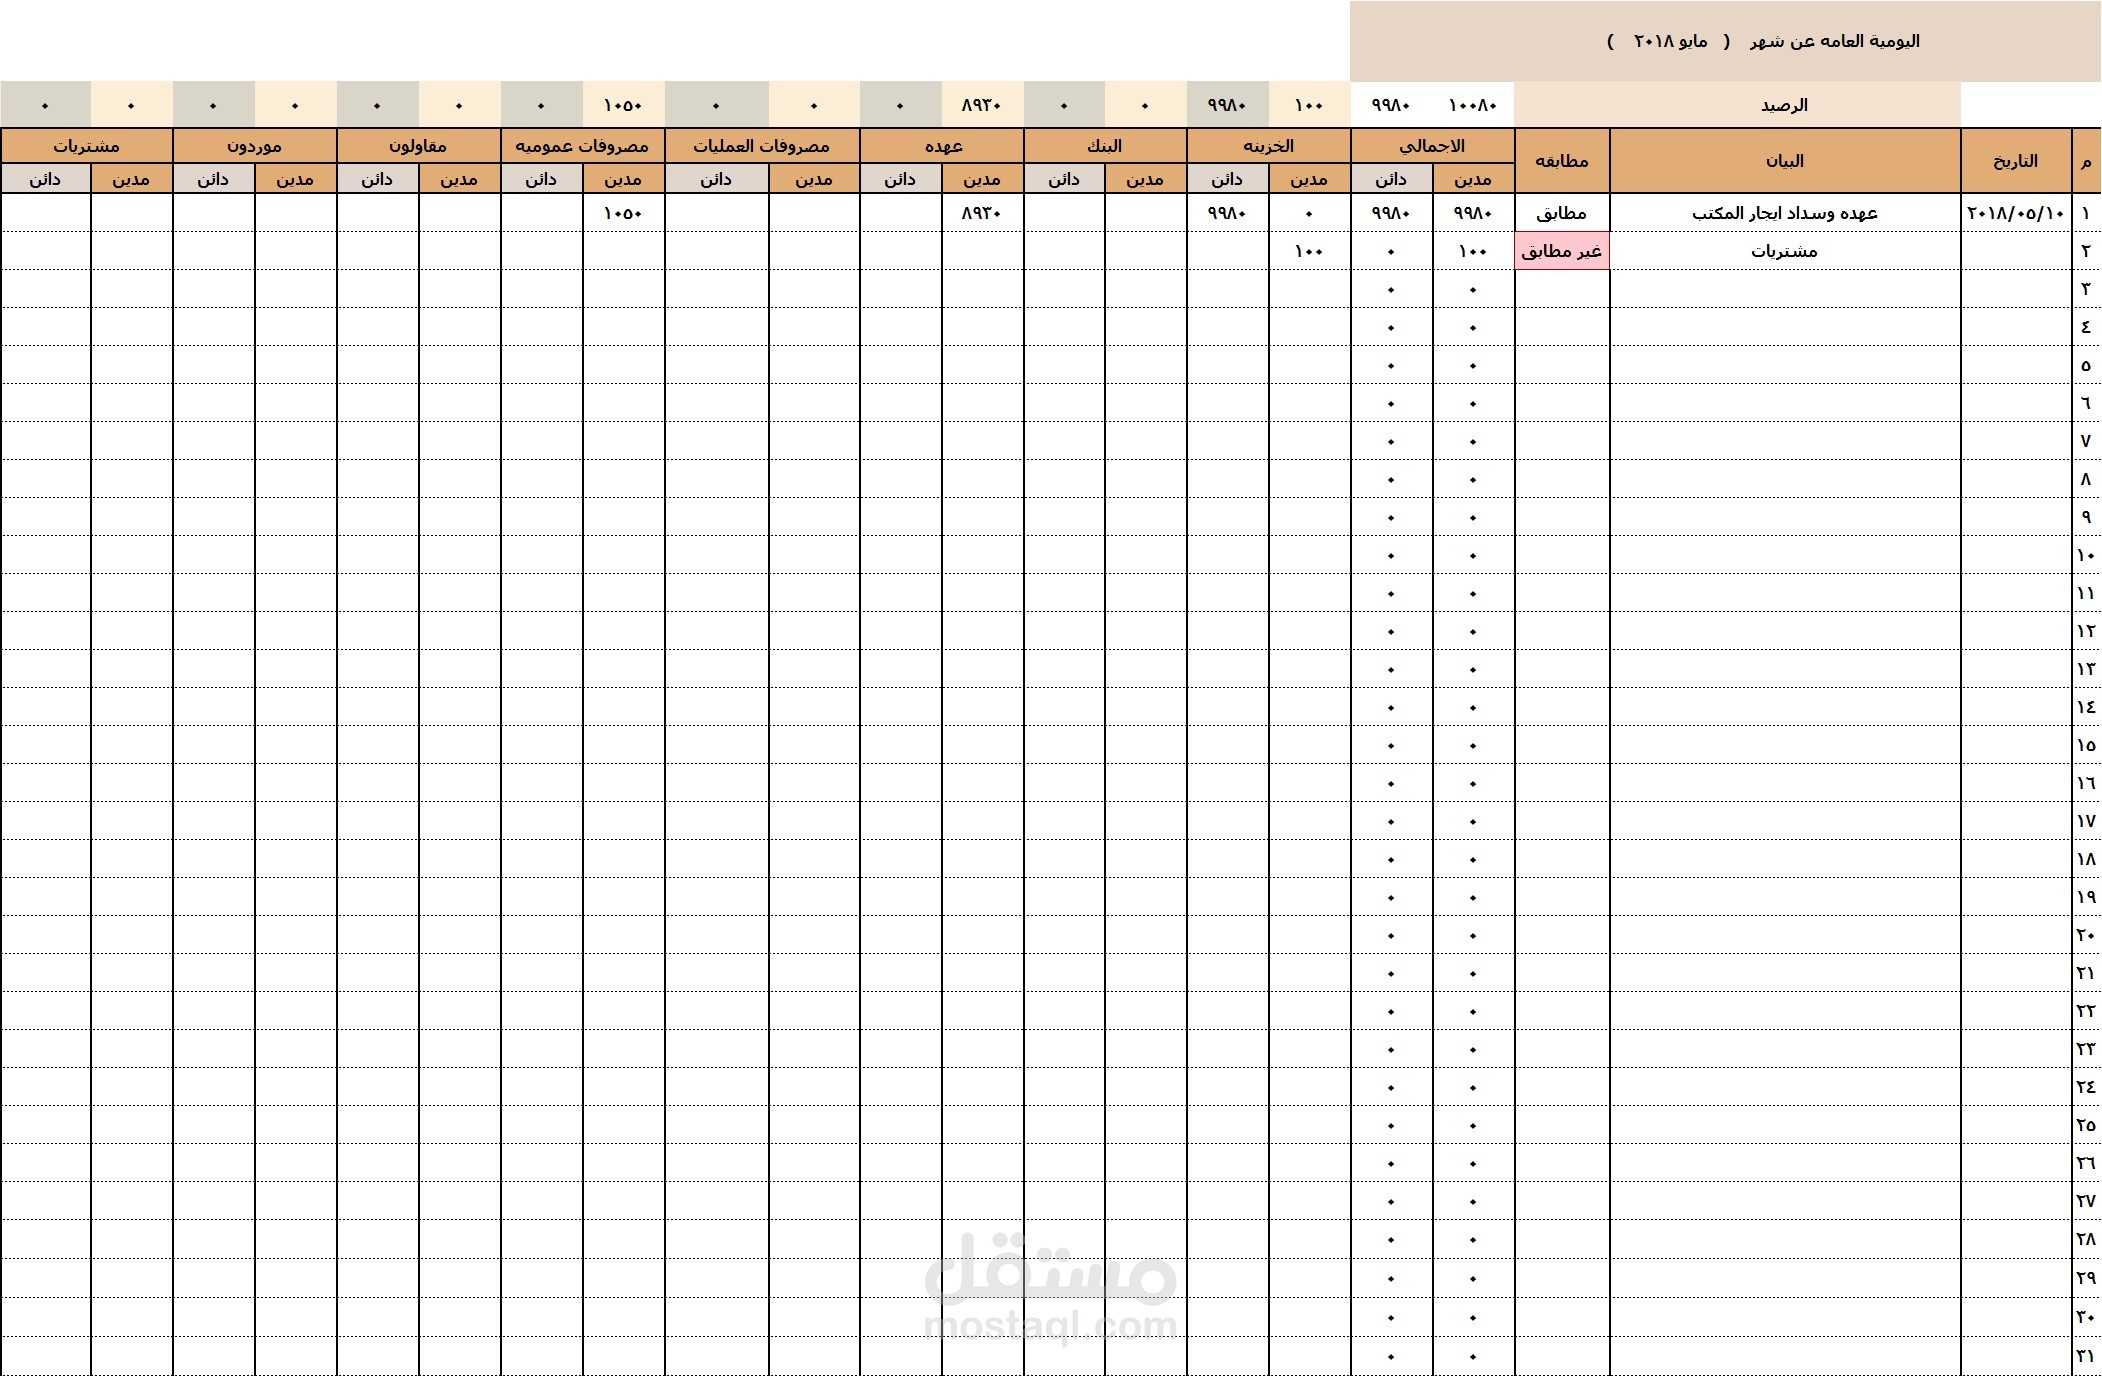2102x1376 pixels.
Task: Click the empty التاريخ cell in row ٢
Action: tap(2015, 251)
